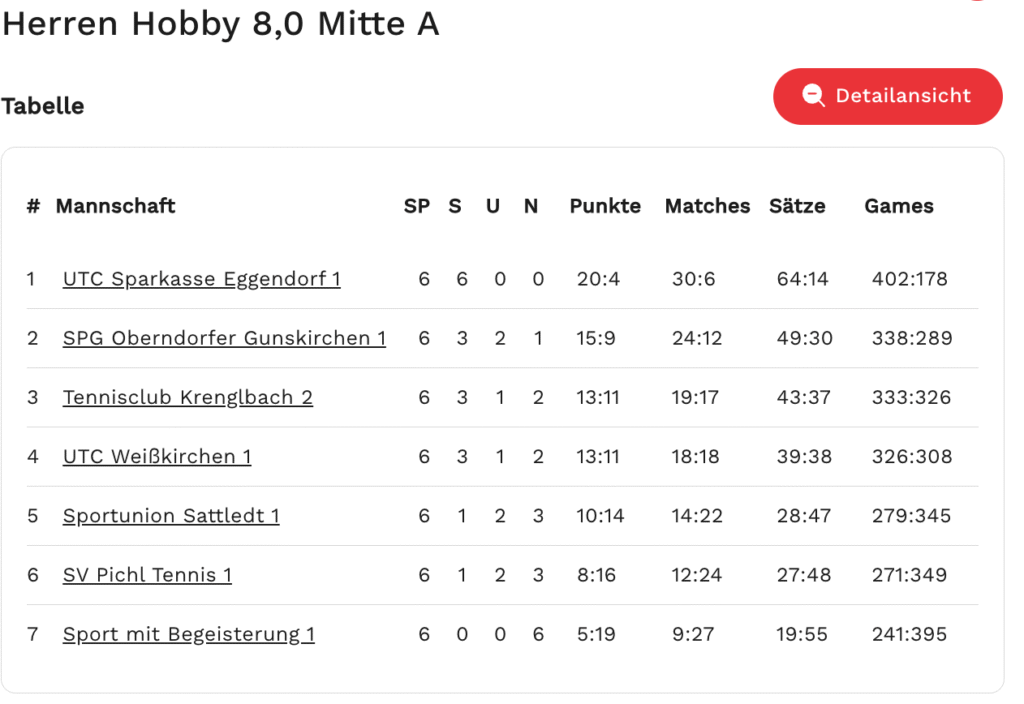Open Sport mit Begeisterung 1 team
1024x704 pixels.
[188, 634]
